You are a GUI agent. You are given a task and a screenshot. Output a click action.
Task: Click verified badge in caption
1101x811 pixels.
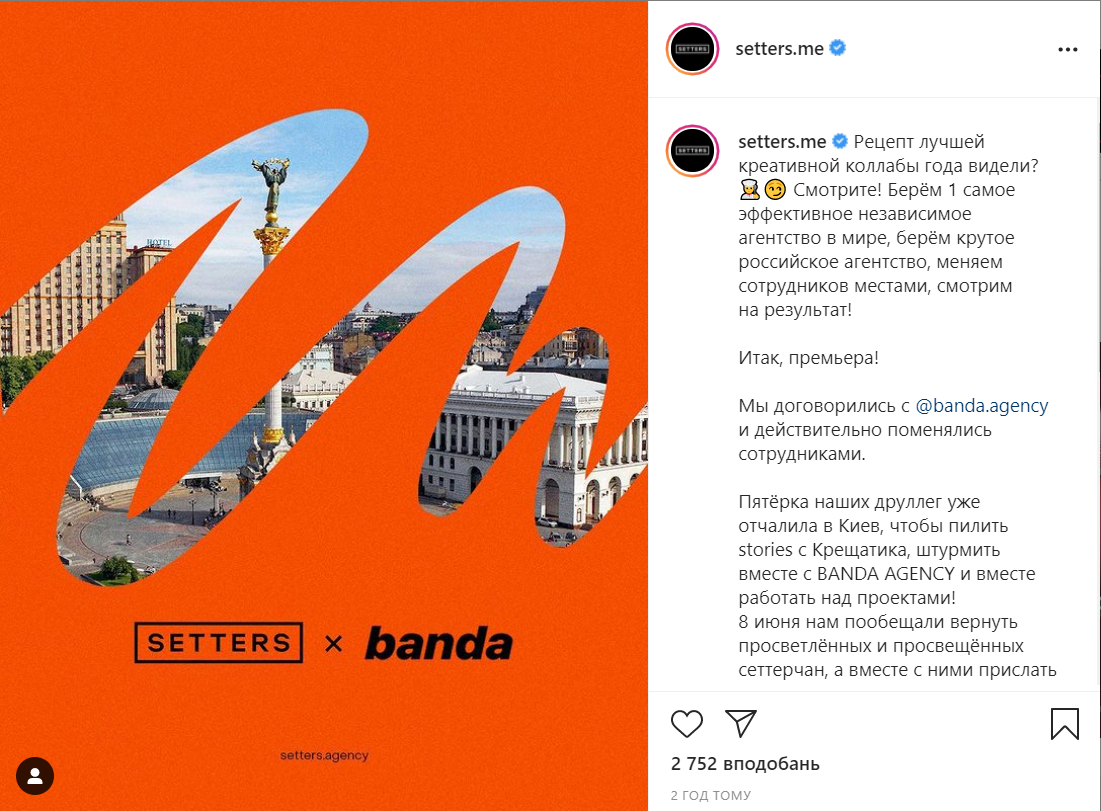[x=840, y=141]
